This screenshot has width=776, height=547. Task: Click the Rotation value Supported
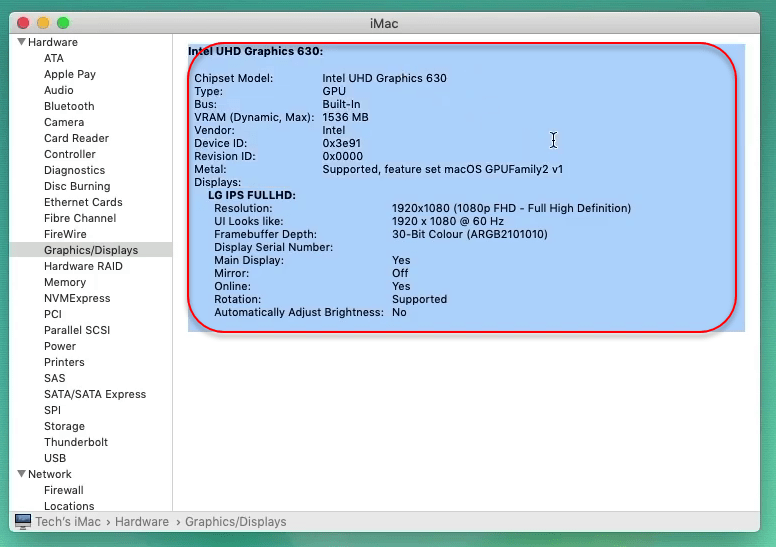tap(419, 299)
